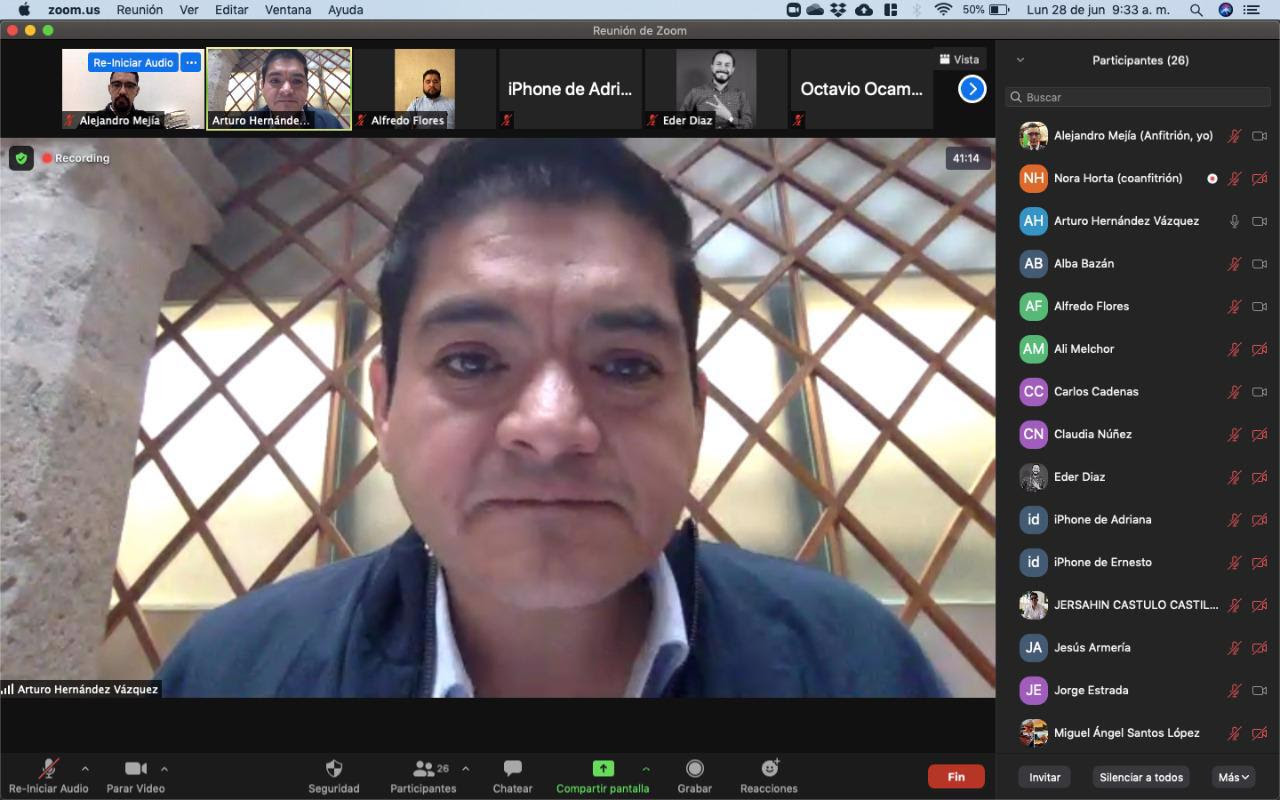This screenshot has height=800, width=1280.
Task: Select the Eder Diaz video thumbnail
Action: (716, 89)
